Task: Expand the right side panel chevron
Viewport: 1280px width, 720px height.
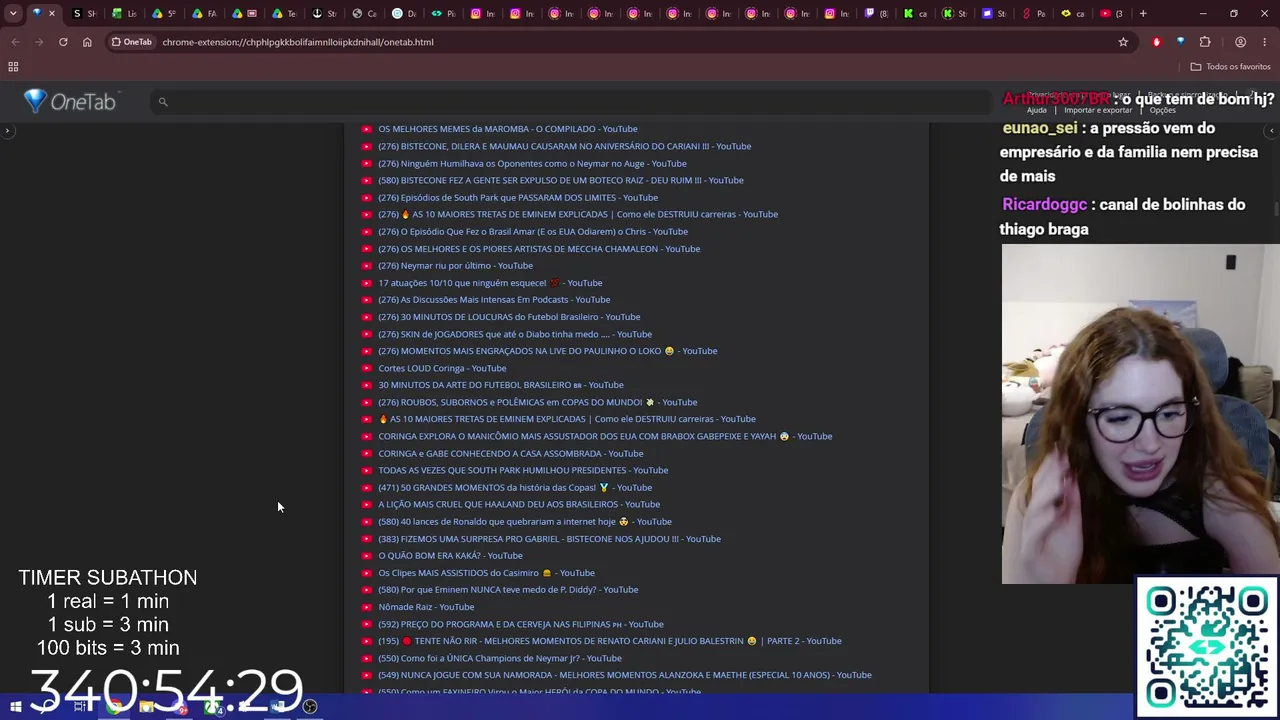Action: click(1272, 131)
